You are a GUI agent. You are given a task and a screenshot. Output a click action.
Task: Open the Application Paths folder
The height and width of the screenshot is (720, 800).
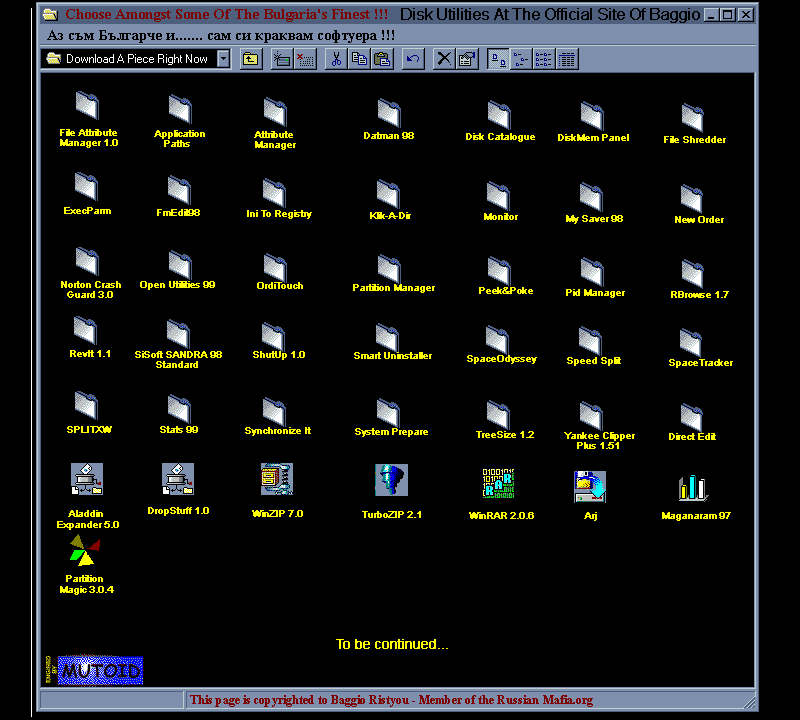click(x=180, y=109)
